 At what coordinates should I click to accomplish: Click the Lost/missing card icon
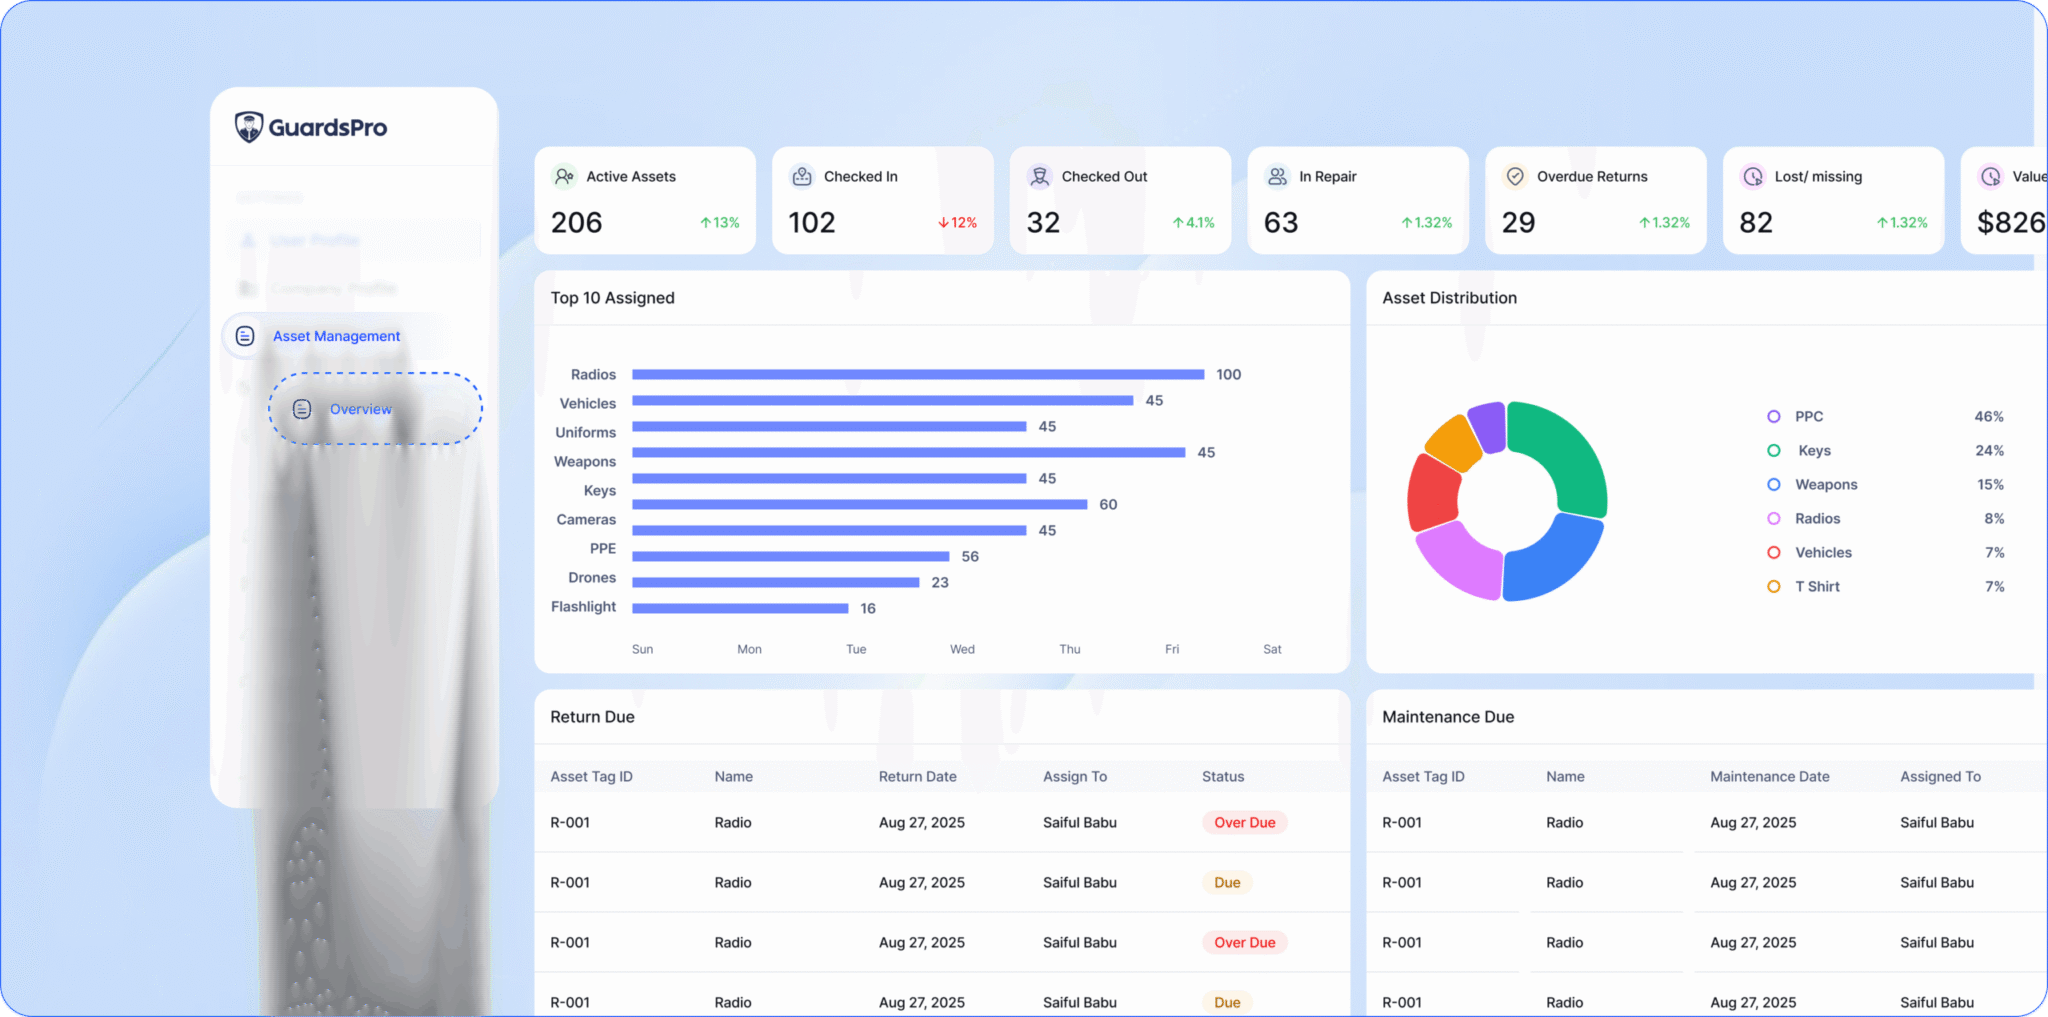coord(1753,176)
